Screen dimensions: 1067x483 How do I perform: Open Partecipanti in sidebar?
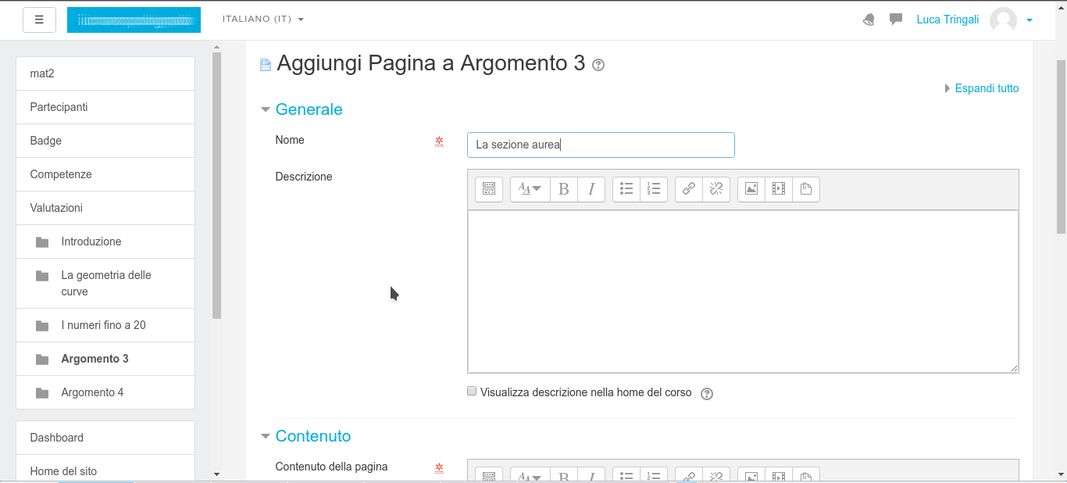(105, 107)
